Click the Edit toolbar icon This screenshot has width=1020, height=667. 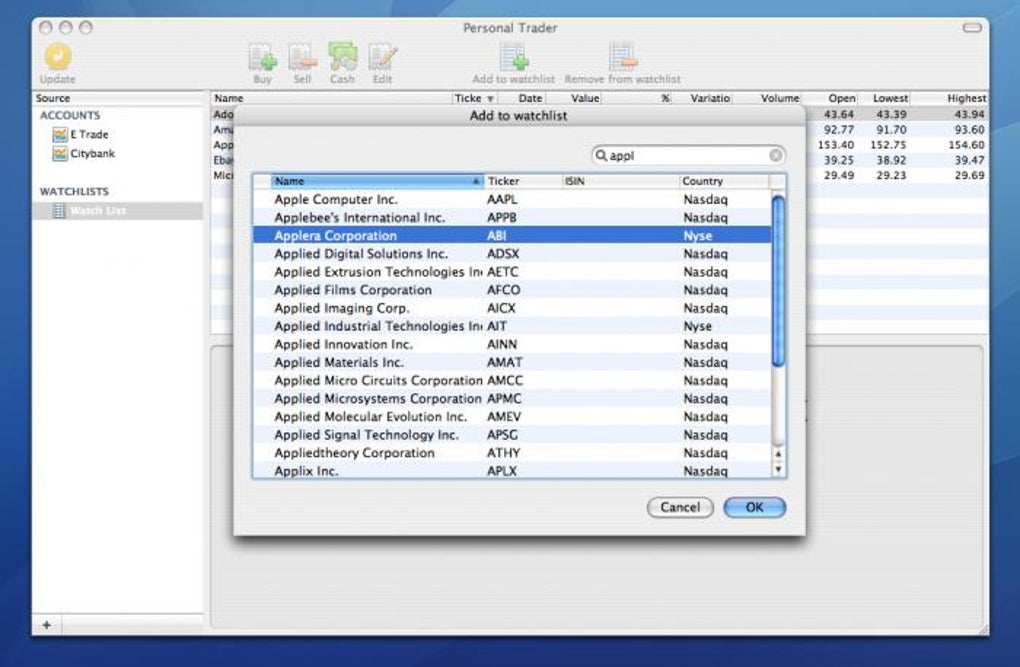point(382,58)
